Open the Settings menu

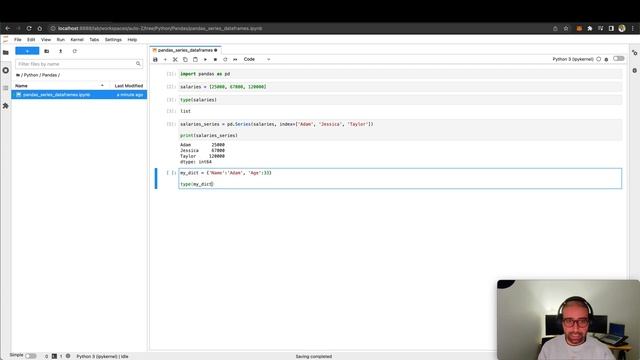(x=113, y=40)
